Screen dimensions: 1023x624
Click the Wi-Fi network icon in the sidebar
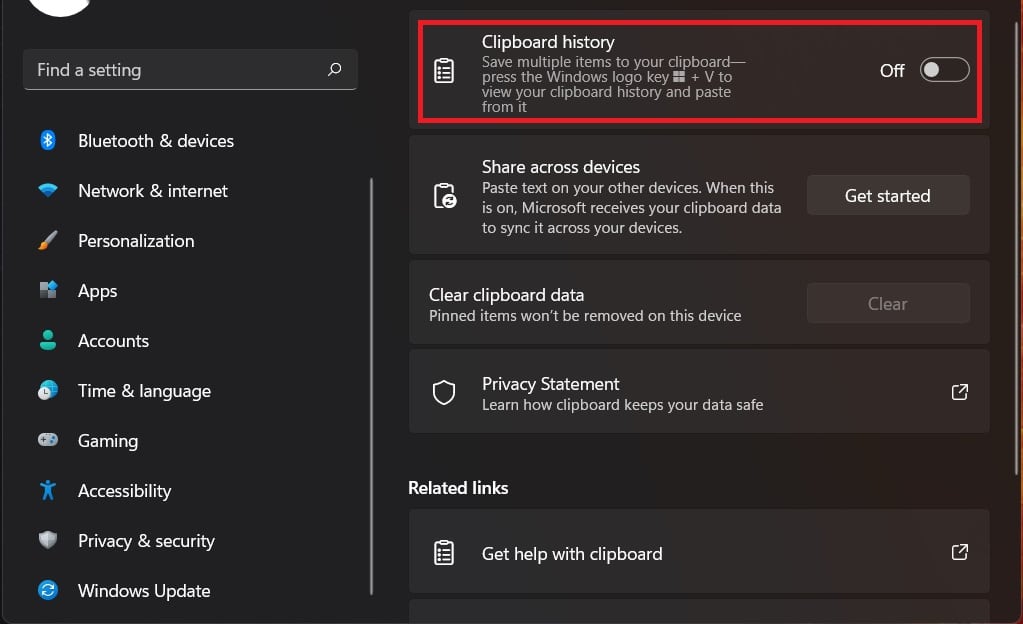(x=48, y=190)
